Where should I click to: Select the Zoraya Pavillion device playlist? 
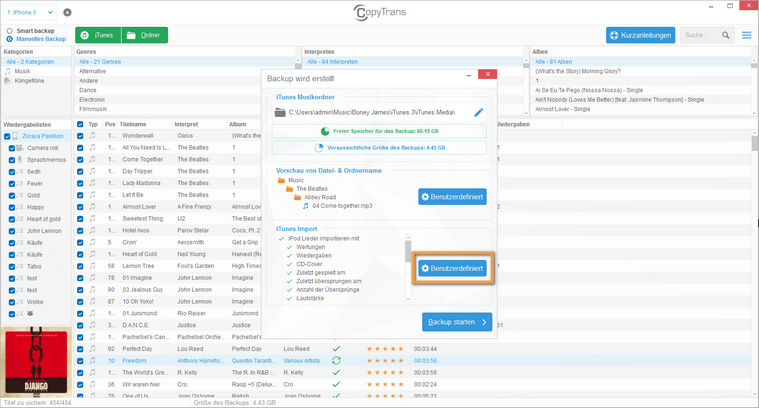tap(43, 136)
